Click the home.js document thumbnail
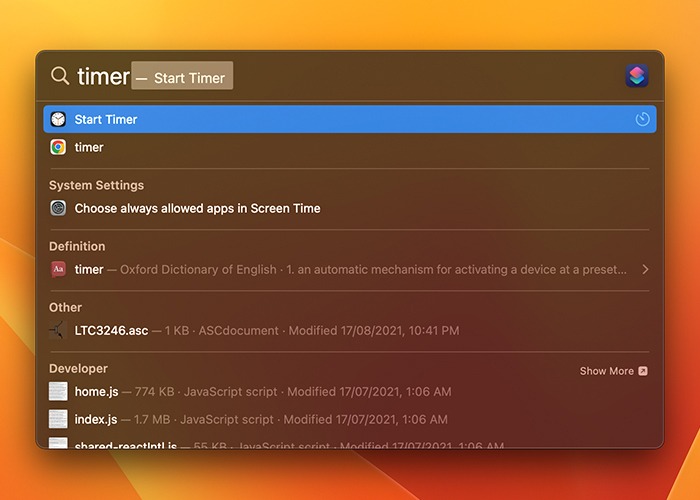This screenshot has height=500, width=700. point(58,392)
